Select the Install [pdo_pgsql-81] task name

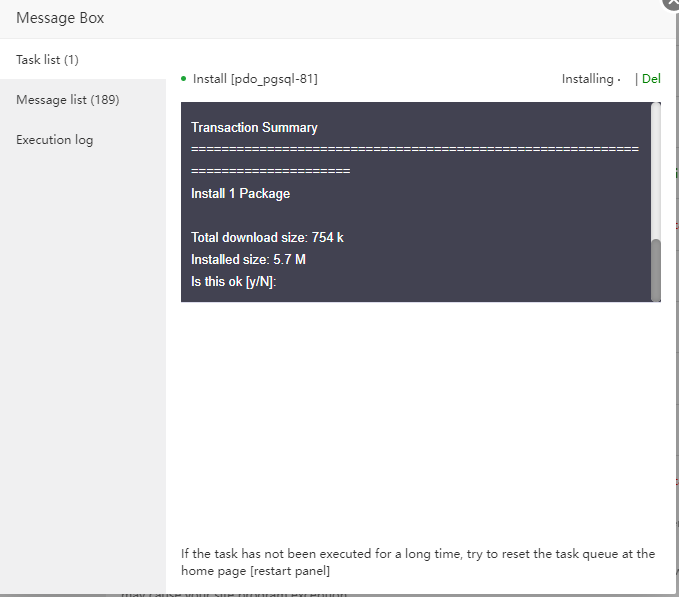255,79
